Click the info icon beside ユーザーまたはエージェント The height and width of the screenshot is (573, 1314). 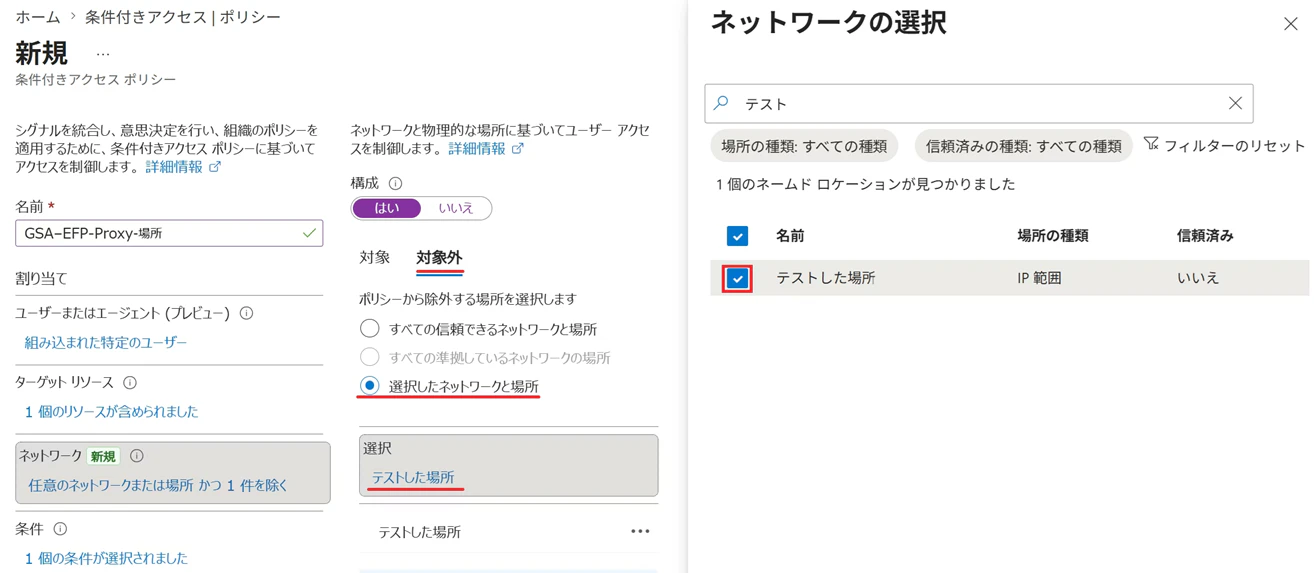(x=246, y=313)
